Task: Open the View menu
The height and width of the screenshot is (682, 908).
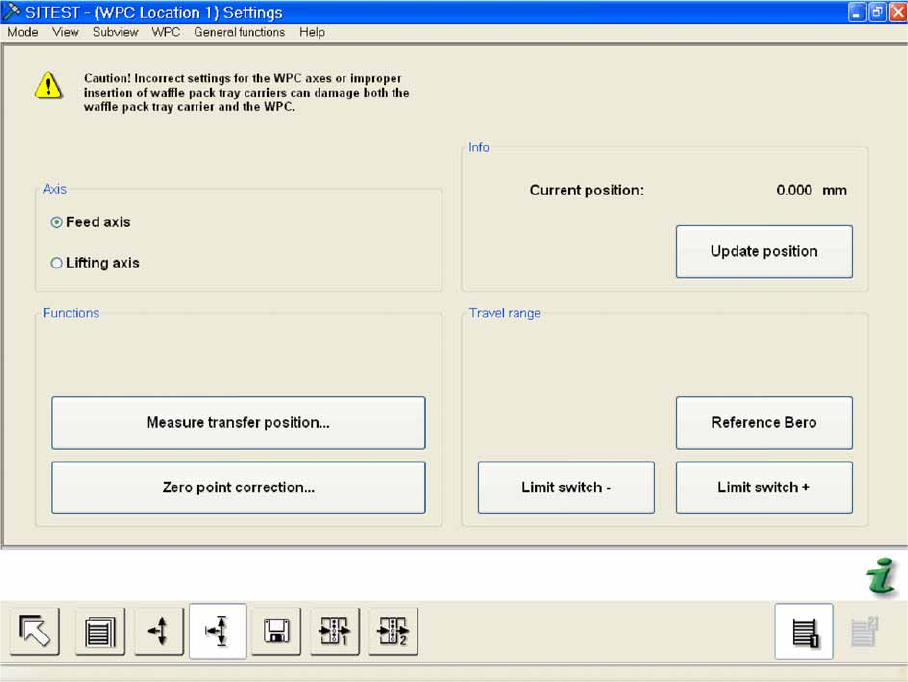Action: (x=65, y=32)
